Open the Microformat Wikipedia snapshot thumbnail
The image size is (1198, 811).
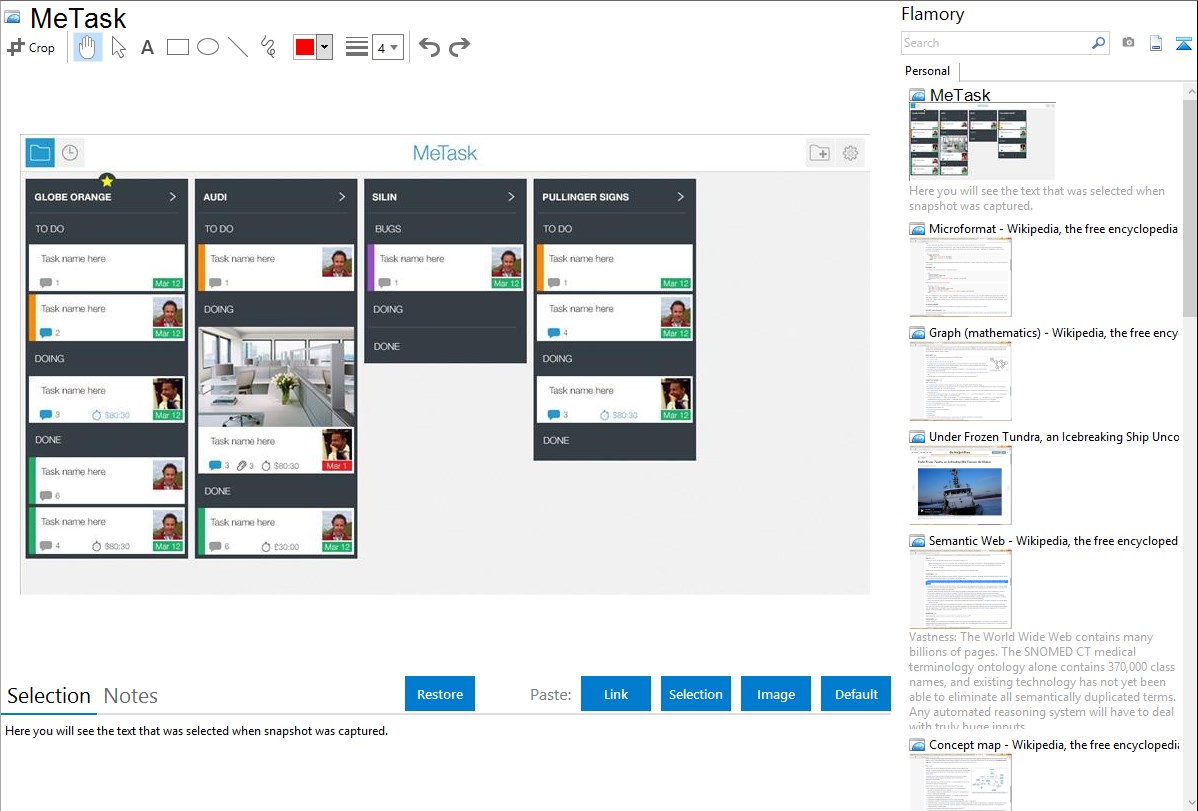(x=960, y=277)
